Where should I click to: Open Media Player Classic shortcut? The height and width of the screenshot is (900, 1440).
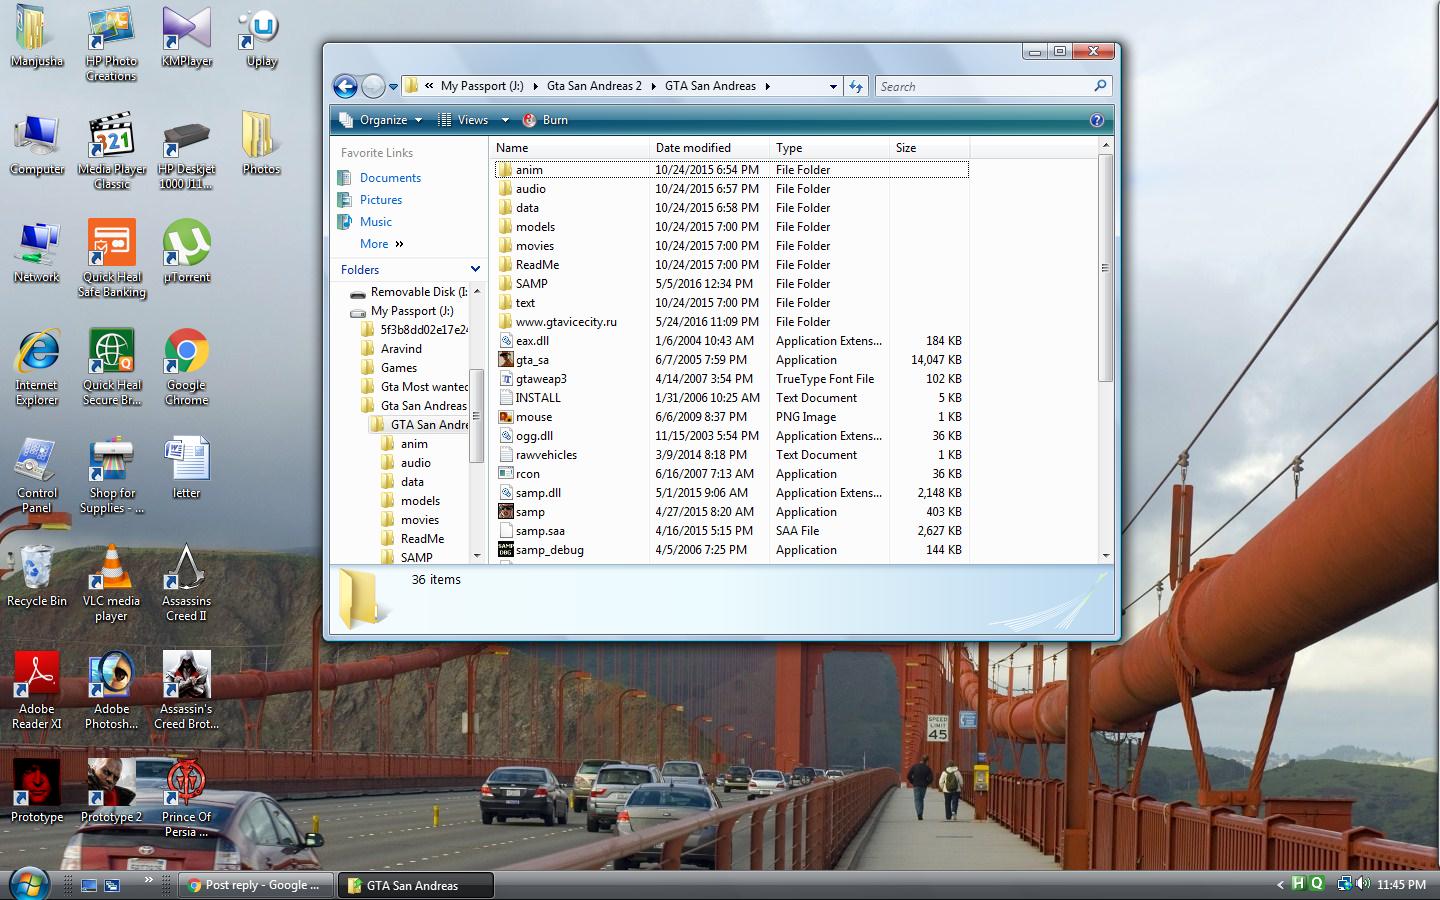tap(112, 152)
